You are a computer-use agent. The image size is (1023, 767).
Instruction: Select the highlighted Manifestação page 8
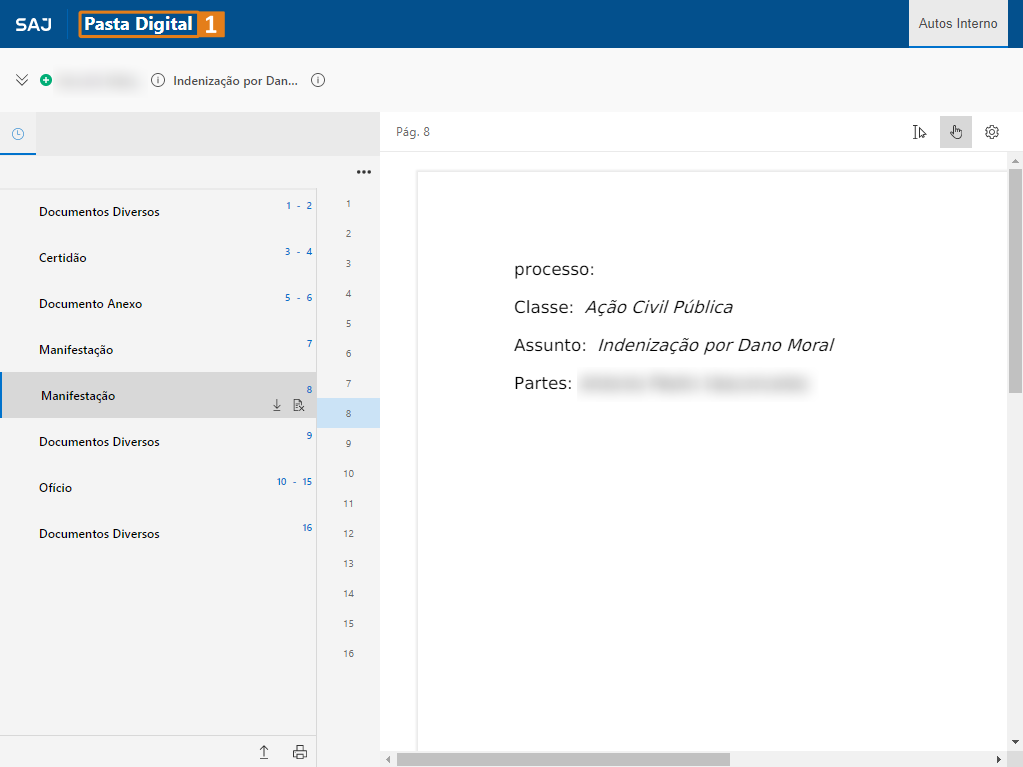[158, 395]
